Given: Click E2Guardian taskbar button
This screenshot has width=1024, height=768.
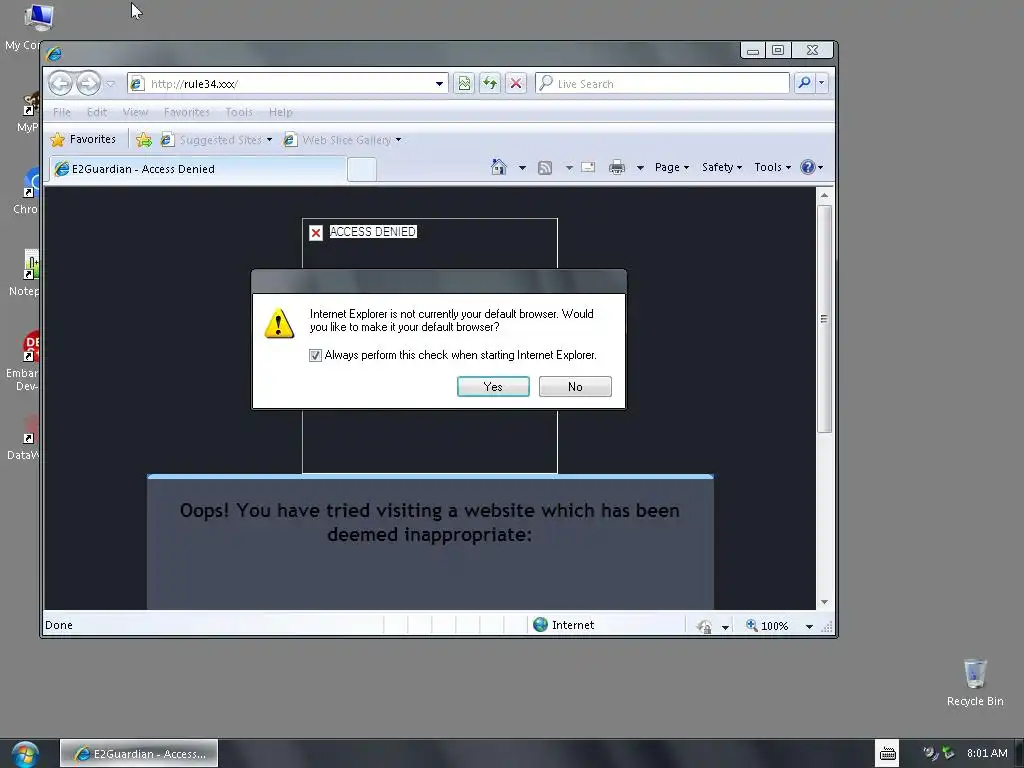Looking at the screenshot, I should click(139, 754).
